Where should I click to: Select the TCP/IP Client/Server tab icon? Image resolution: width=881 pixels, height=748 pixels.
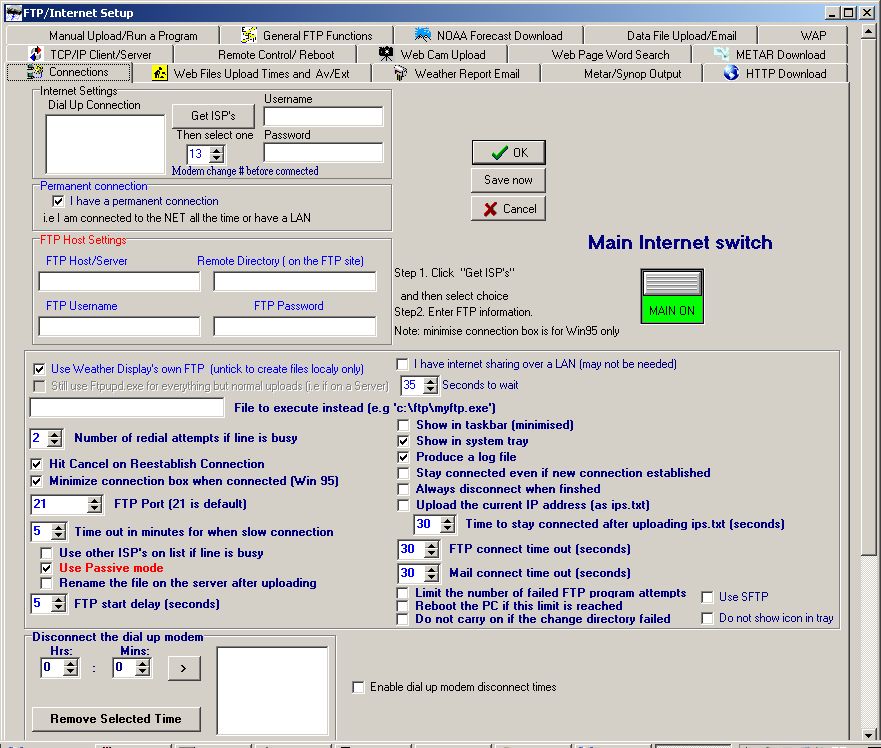point(35,54)
